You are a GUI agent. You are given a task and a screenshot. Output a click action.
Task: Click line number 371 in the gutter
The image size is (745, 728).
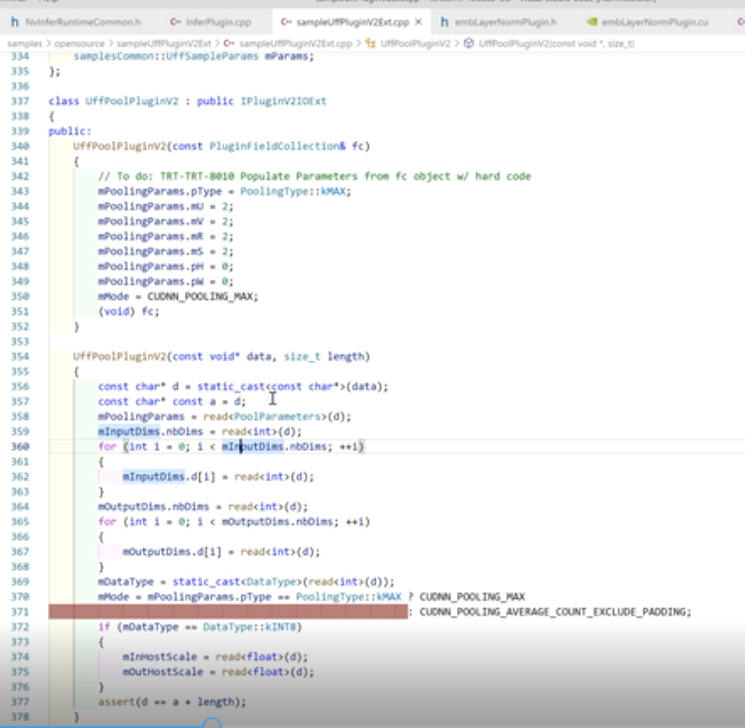click(x=20, y=612)
